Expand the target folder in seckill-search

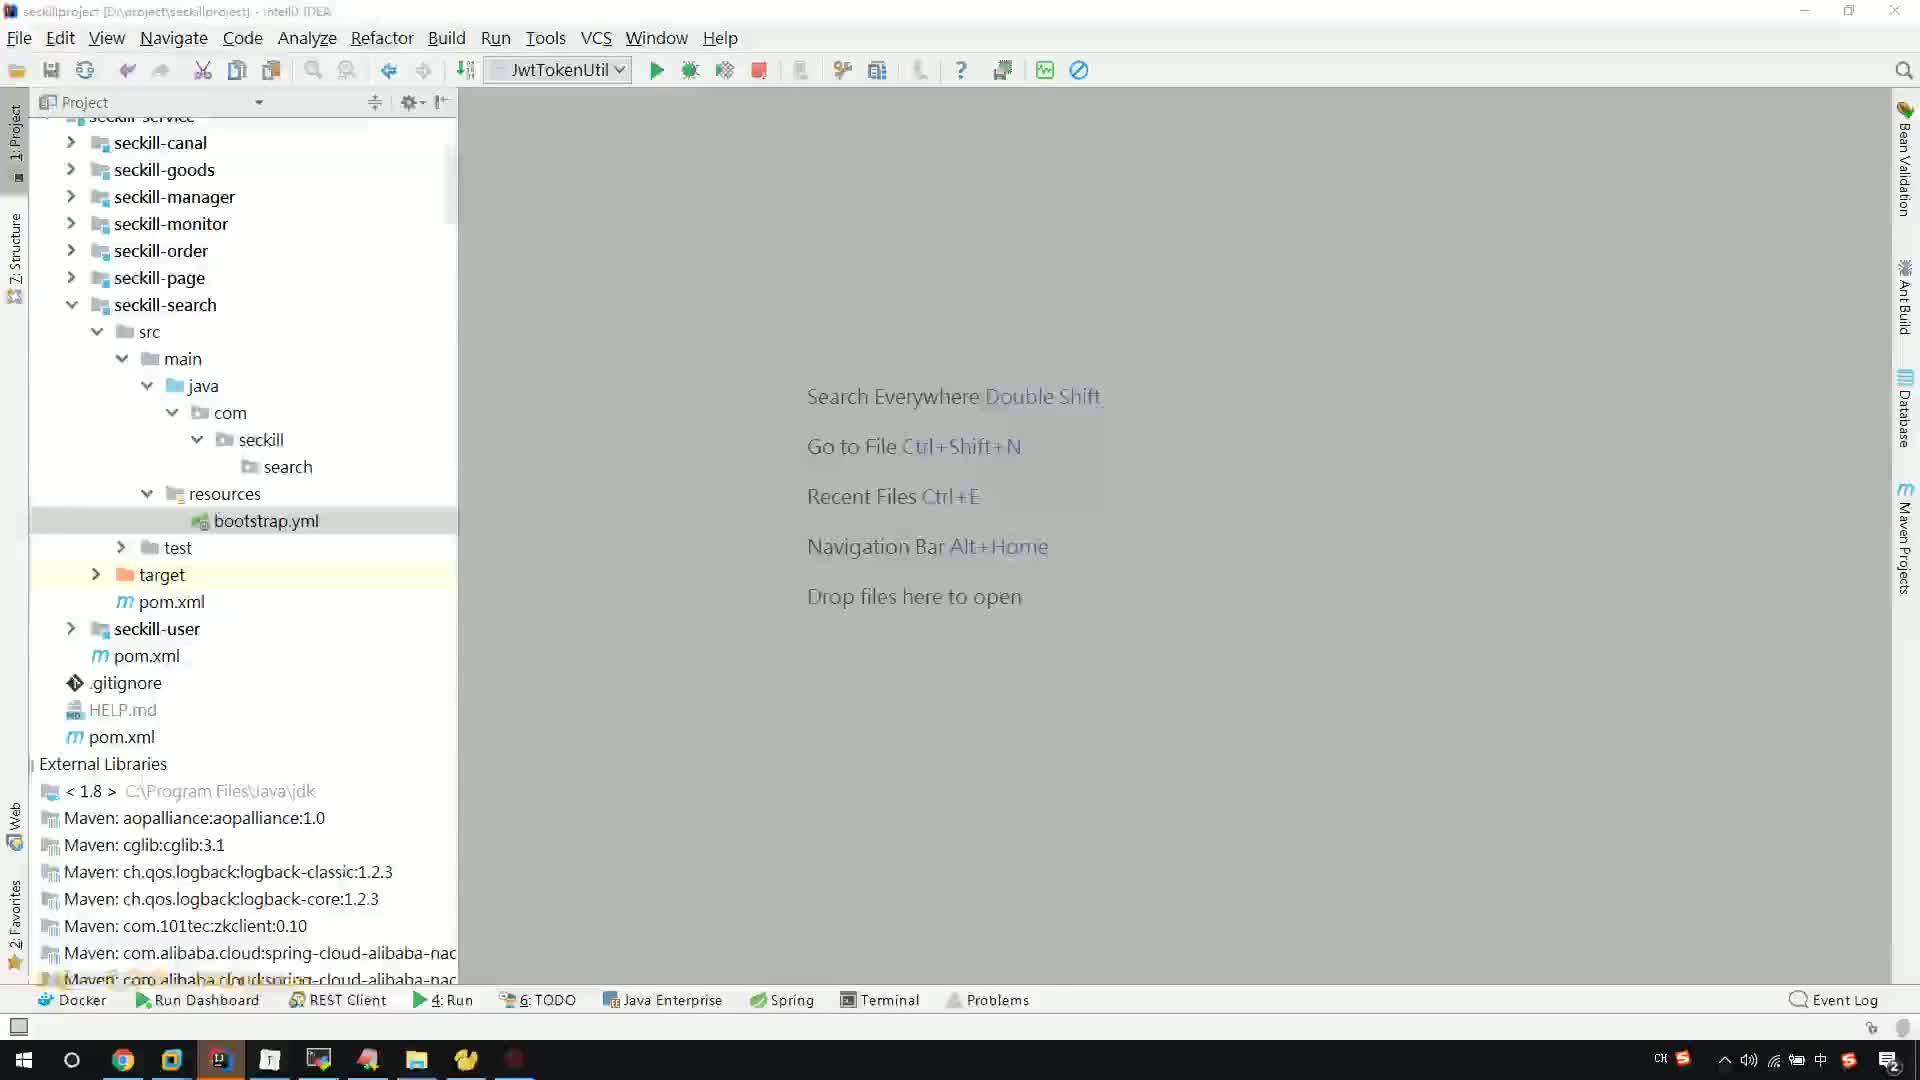[x=95, y=574]
